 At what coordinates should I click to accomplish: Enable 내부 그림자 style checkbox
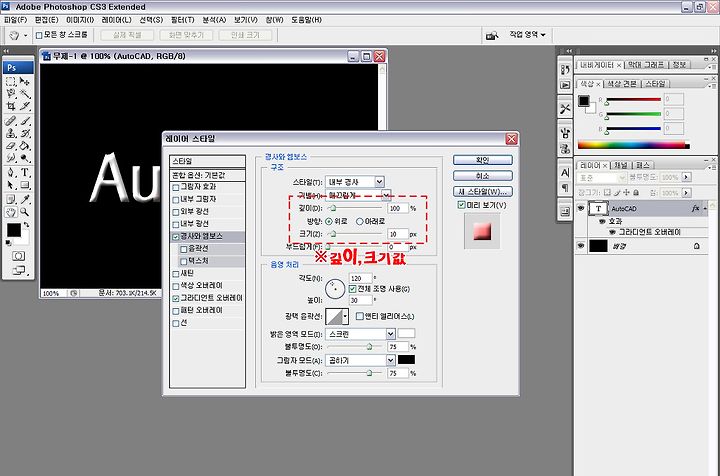(x=175, y=200)
